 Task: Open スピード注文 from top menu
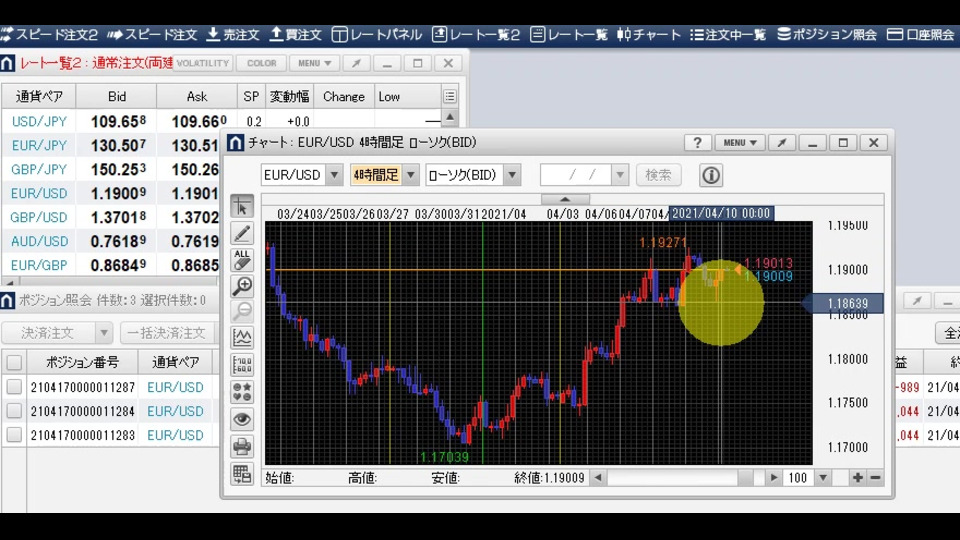[152, 35]
